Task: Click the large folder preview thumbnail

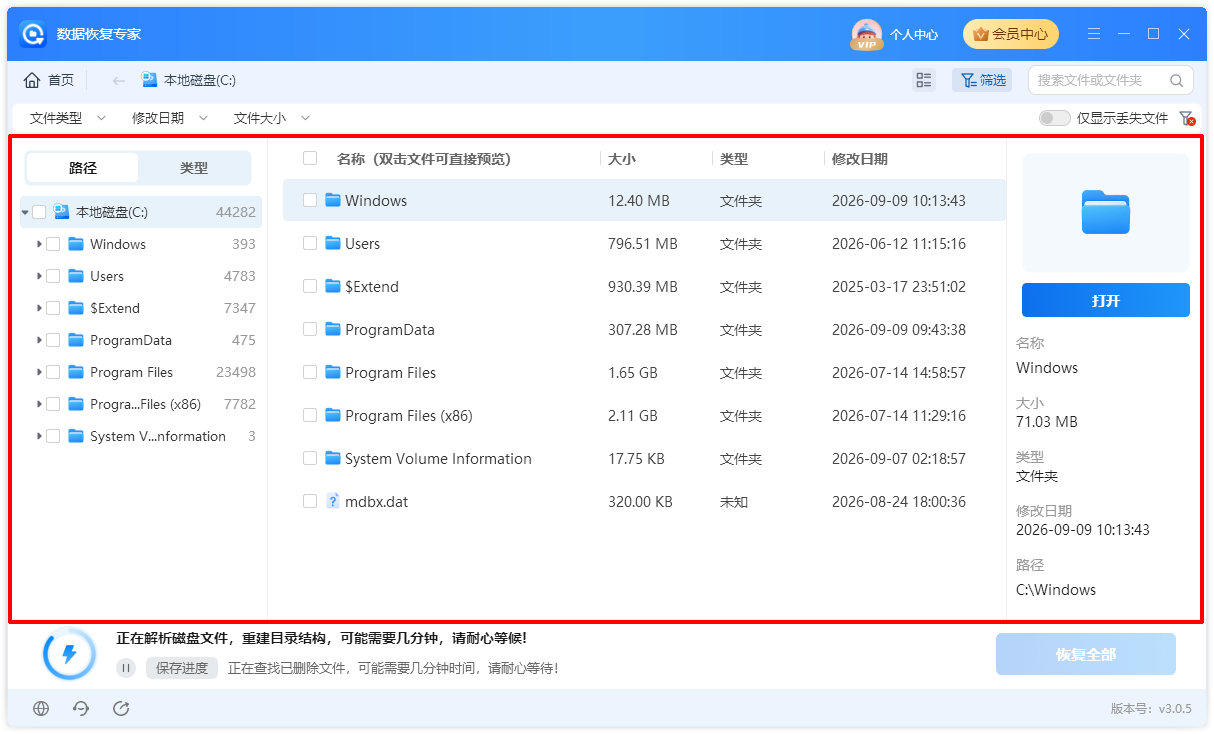Action: coord(1106,213)
